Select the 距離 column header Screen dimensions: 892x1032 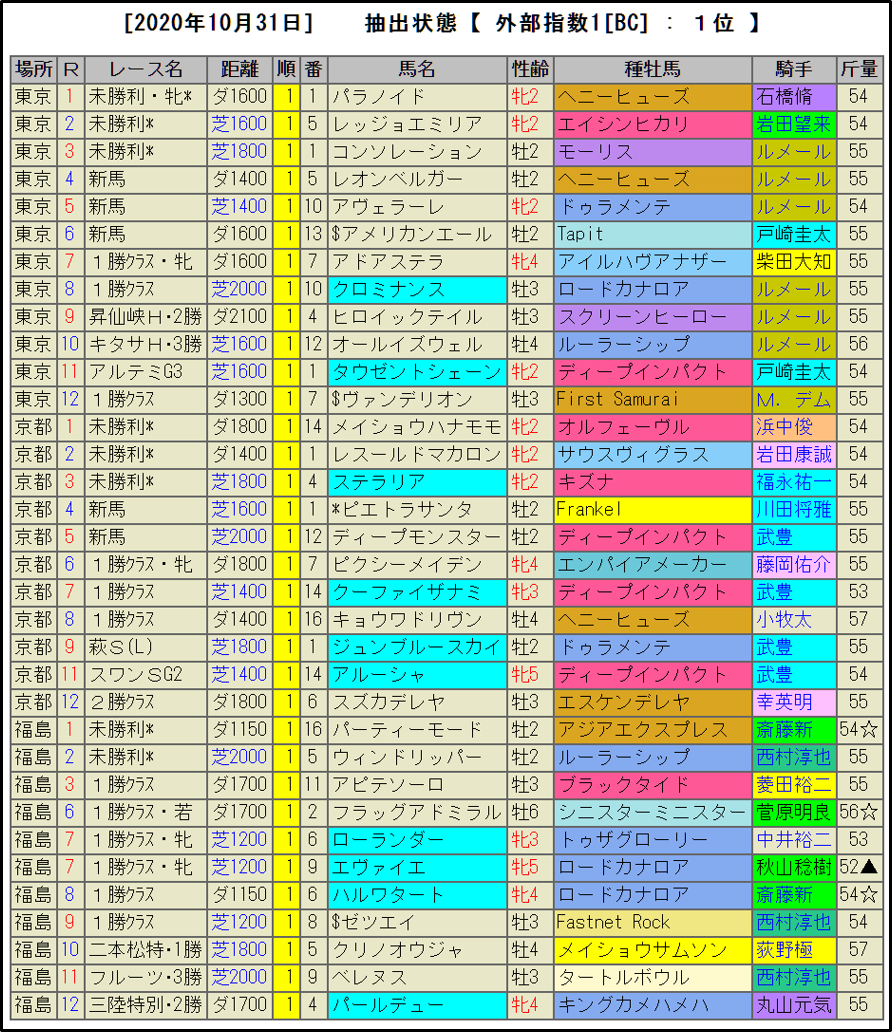[x=239, y=69]
